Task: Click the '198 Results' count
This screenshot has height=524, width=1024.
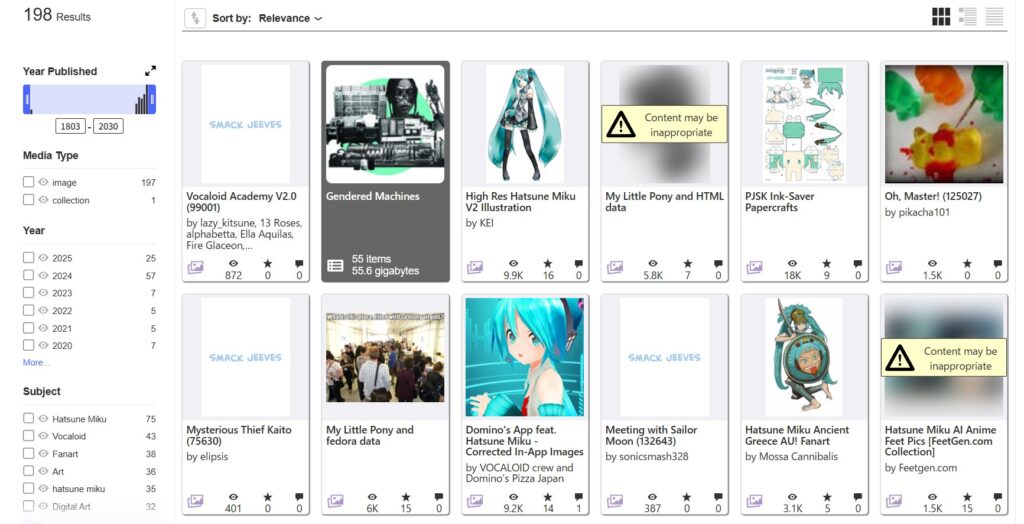Action: pyautogui.click(x=57, y=16)
